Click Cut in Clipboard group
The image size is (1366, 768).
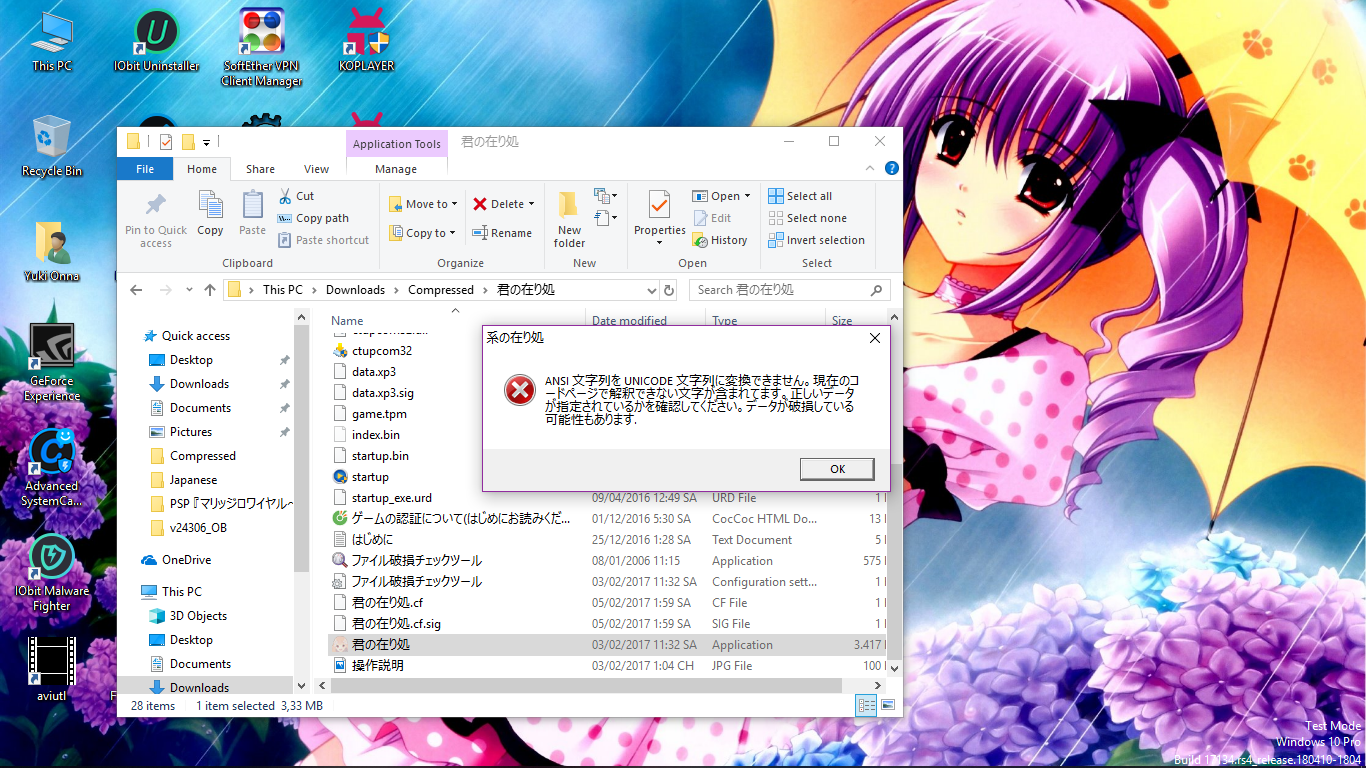click(x=296, y=196)
